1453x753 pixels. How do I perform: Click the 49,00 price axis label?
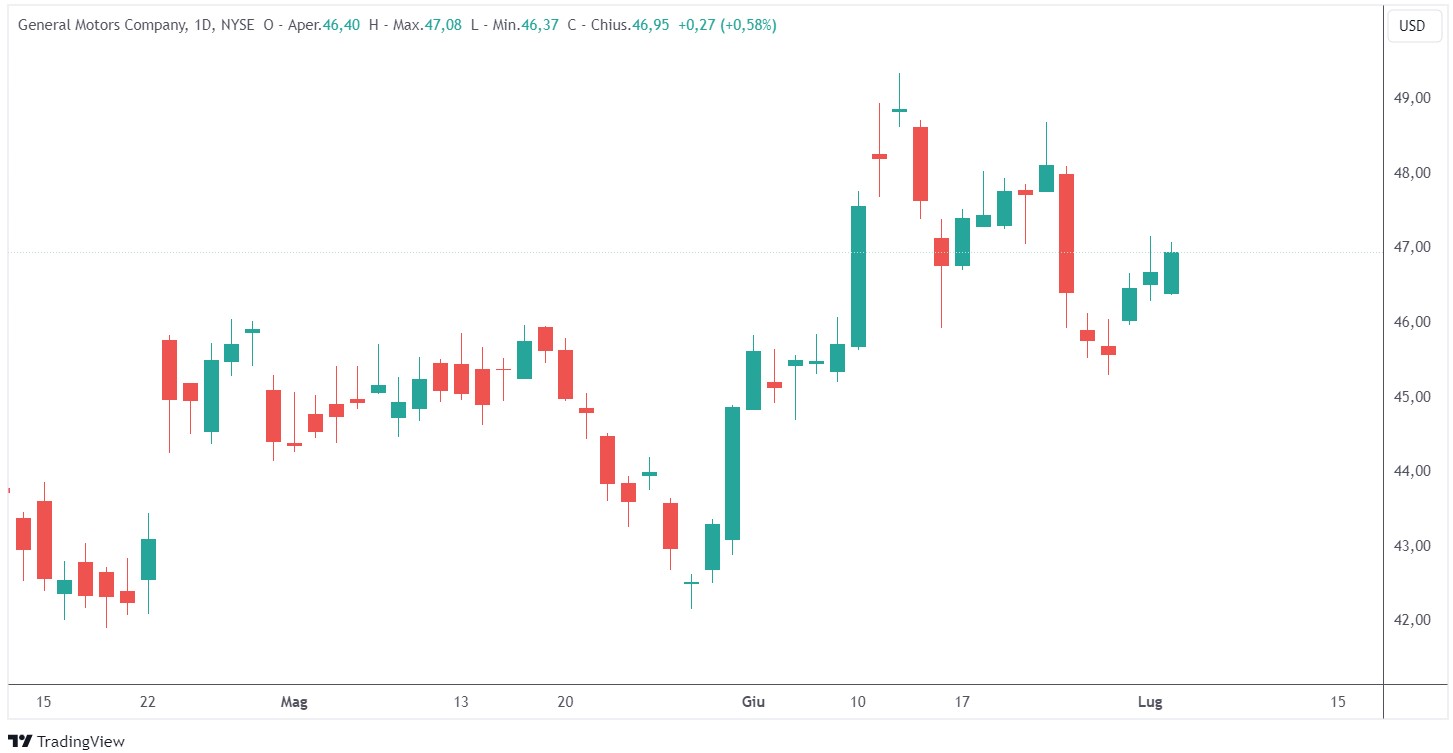click(1410, 98)
